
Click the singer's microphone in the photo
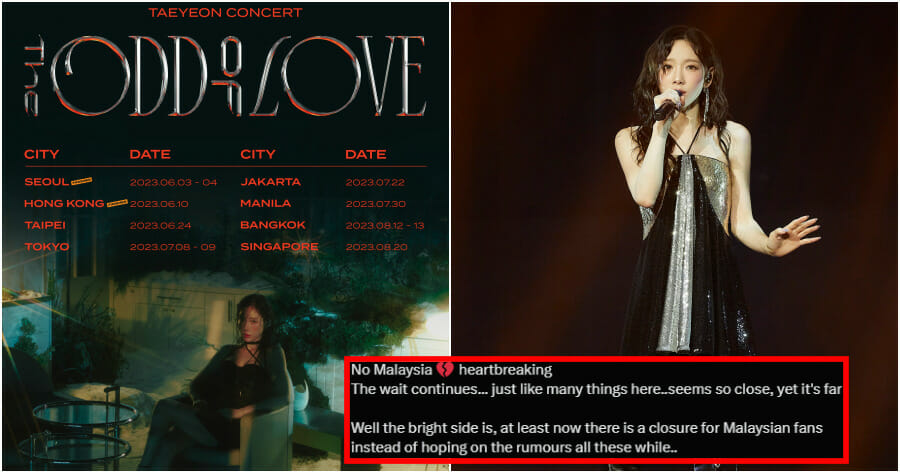666,108
